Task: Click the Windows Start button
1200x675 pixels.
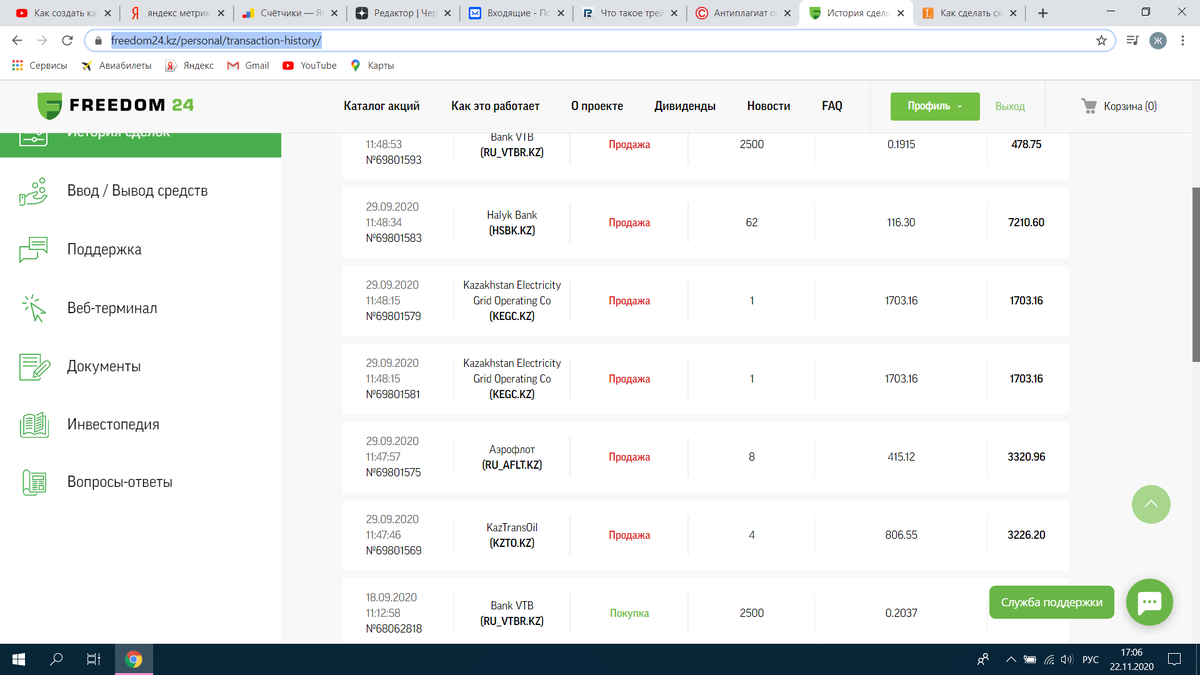Action: click(x=18, y=659)
